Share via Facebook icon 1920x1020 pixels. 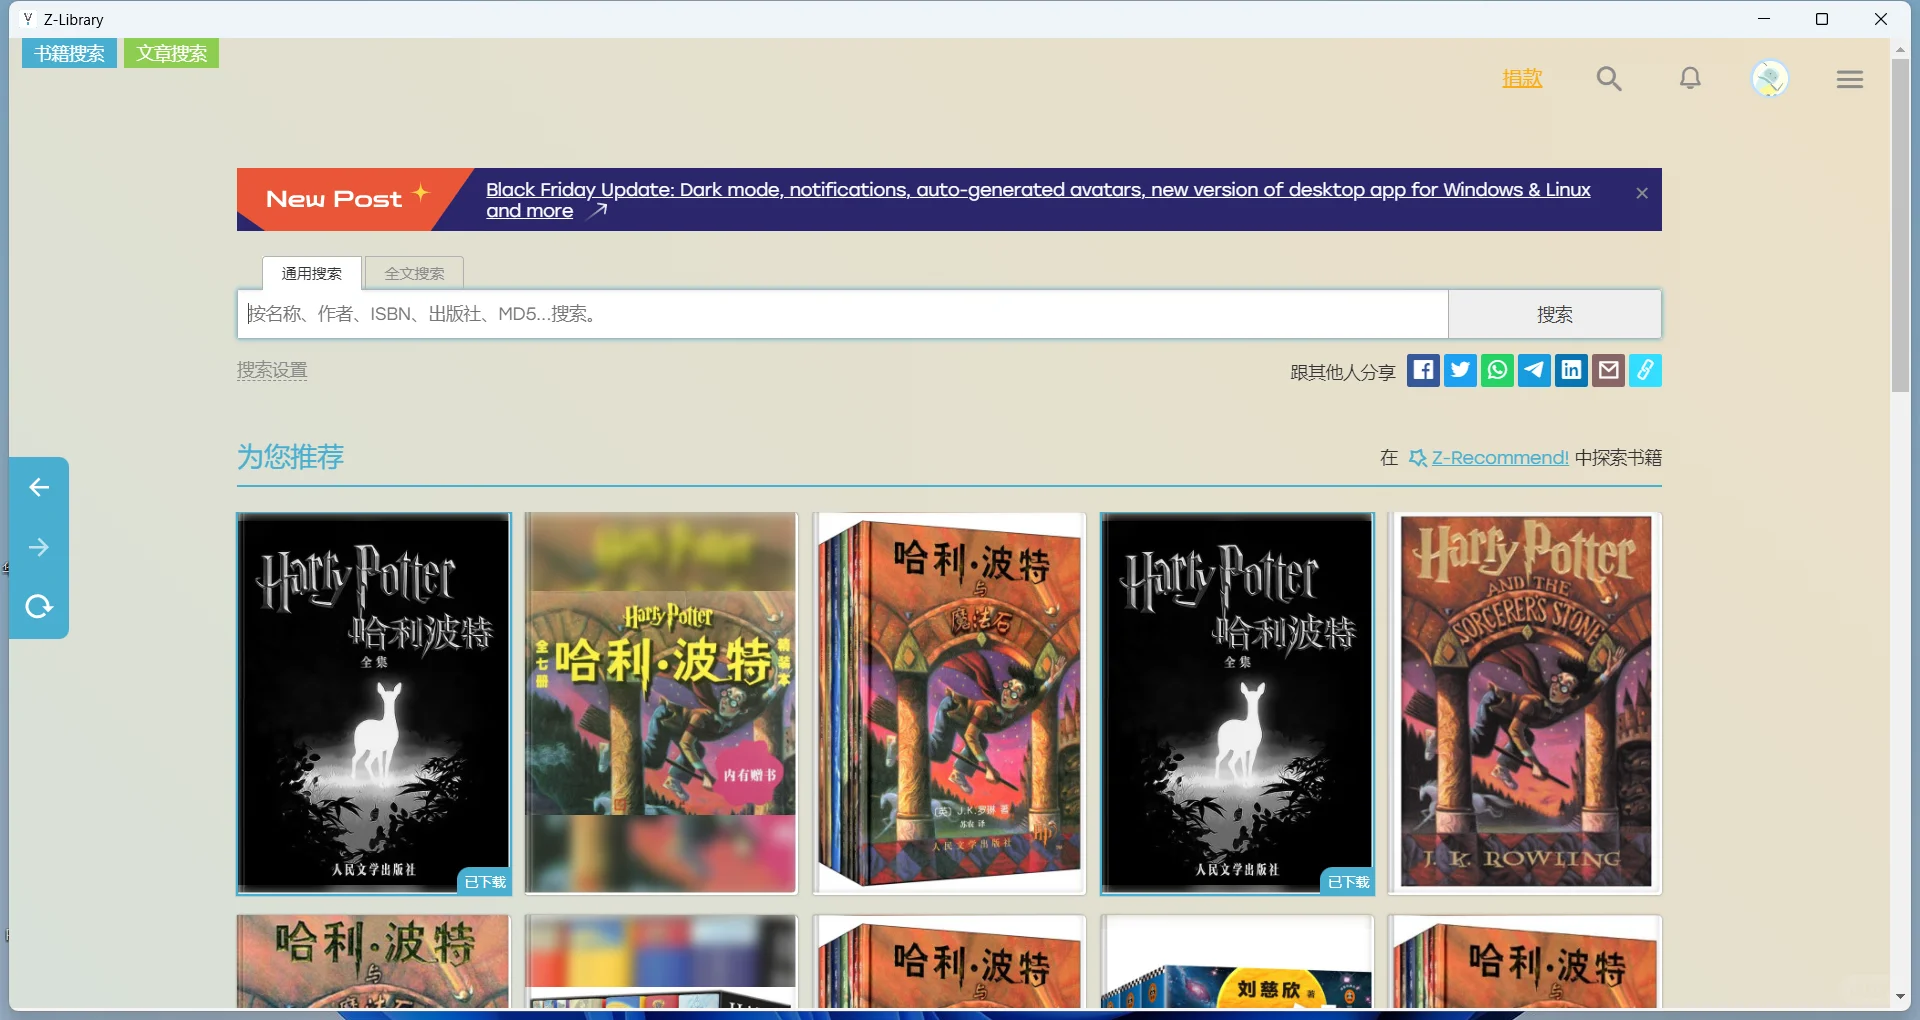(1423, 371)
